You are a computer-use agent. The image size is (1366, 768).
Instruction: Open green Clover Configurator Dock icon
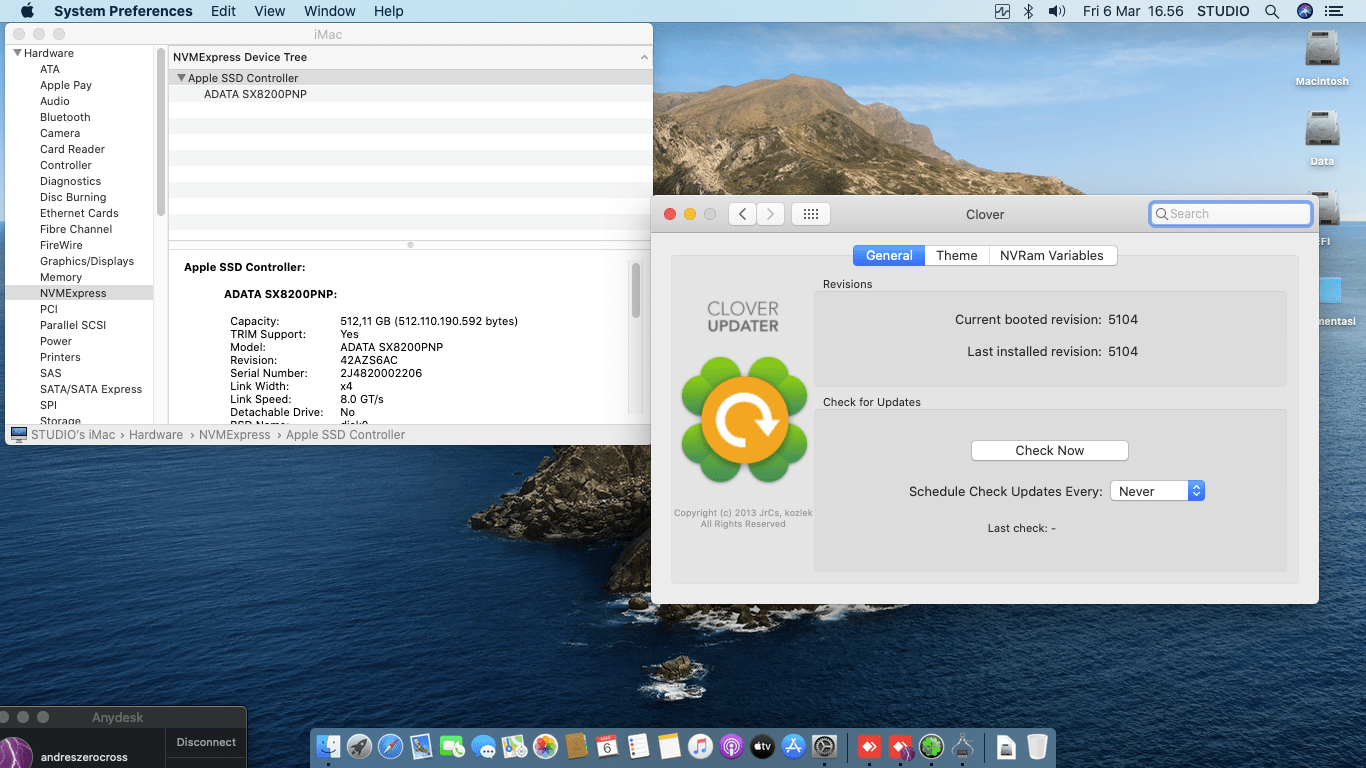coord(932,746)
